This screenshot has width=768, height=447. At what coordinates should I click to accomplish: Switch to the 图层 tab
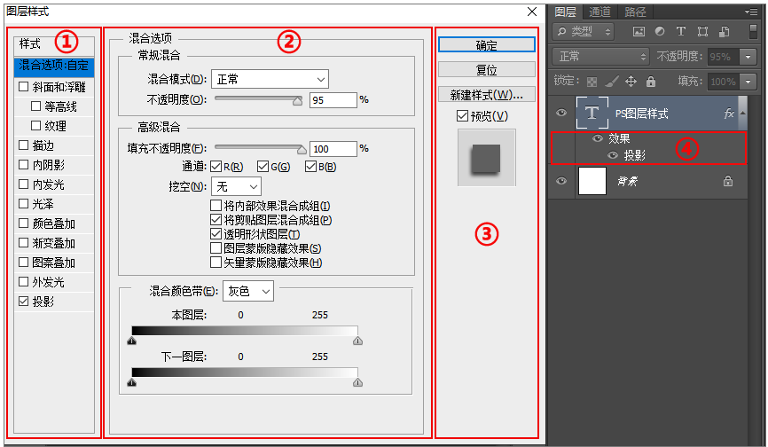click(565, 12)
